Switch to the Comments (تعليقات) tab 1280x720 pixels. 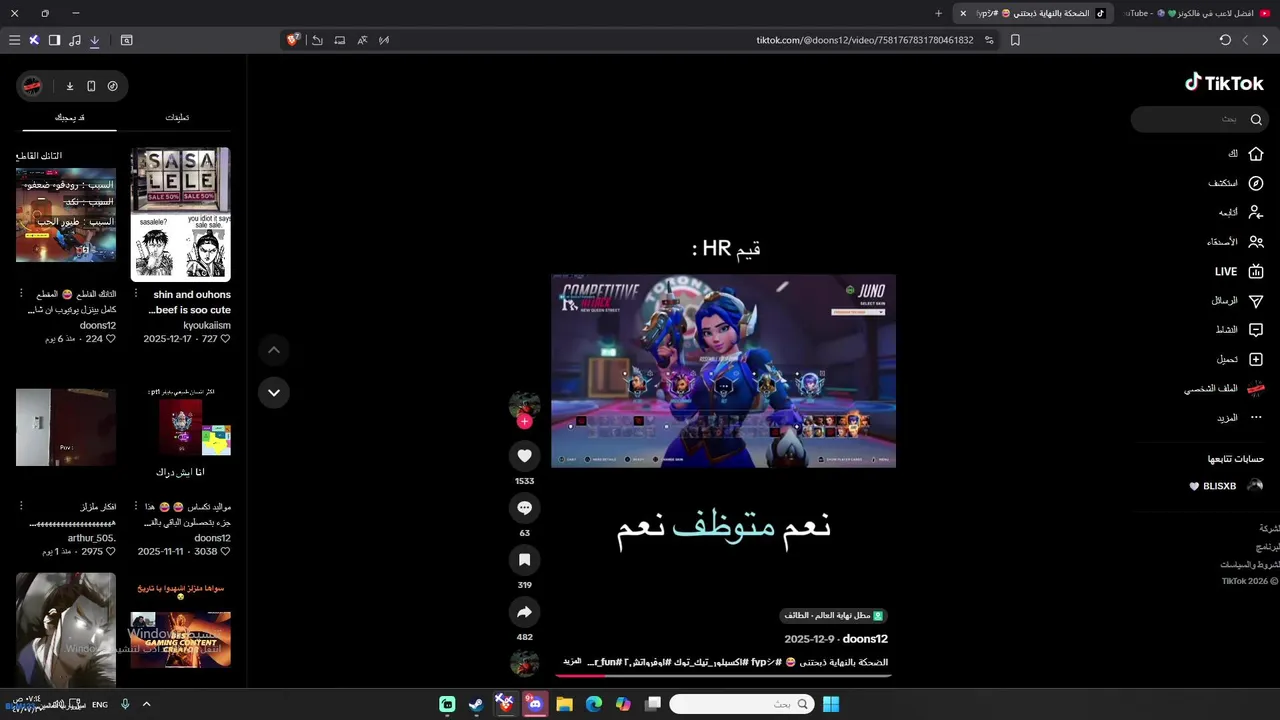pos(177,117)
